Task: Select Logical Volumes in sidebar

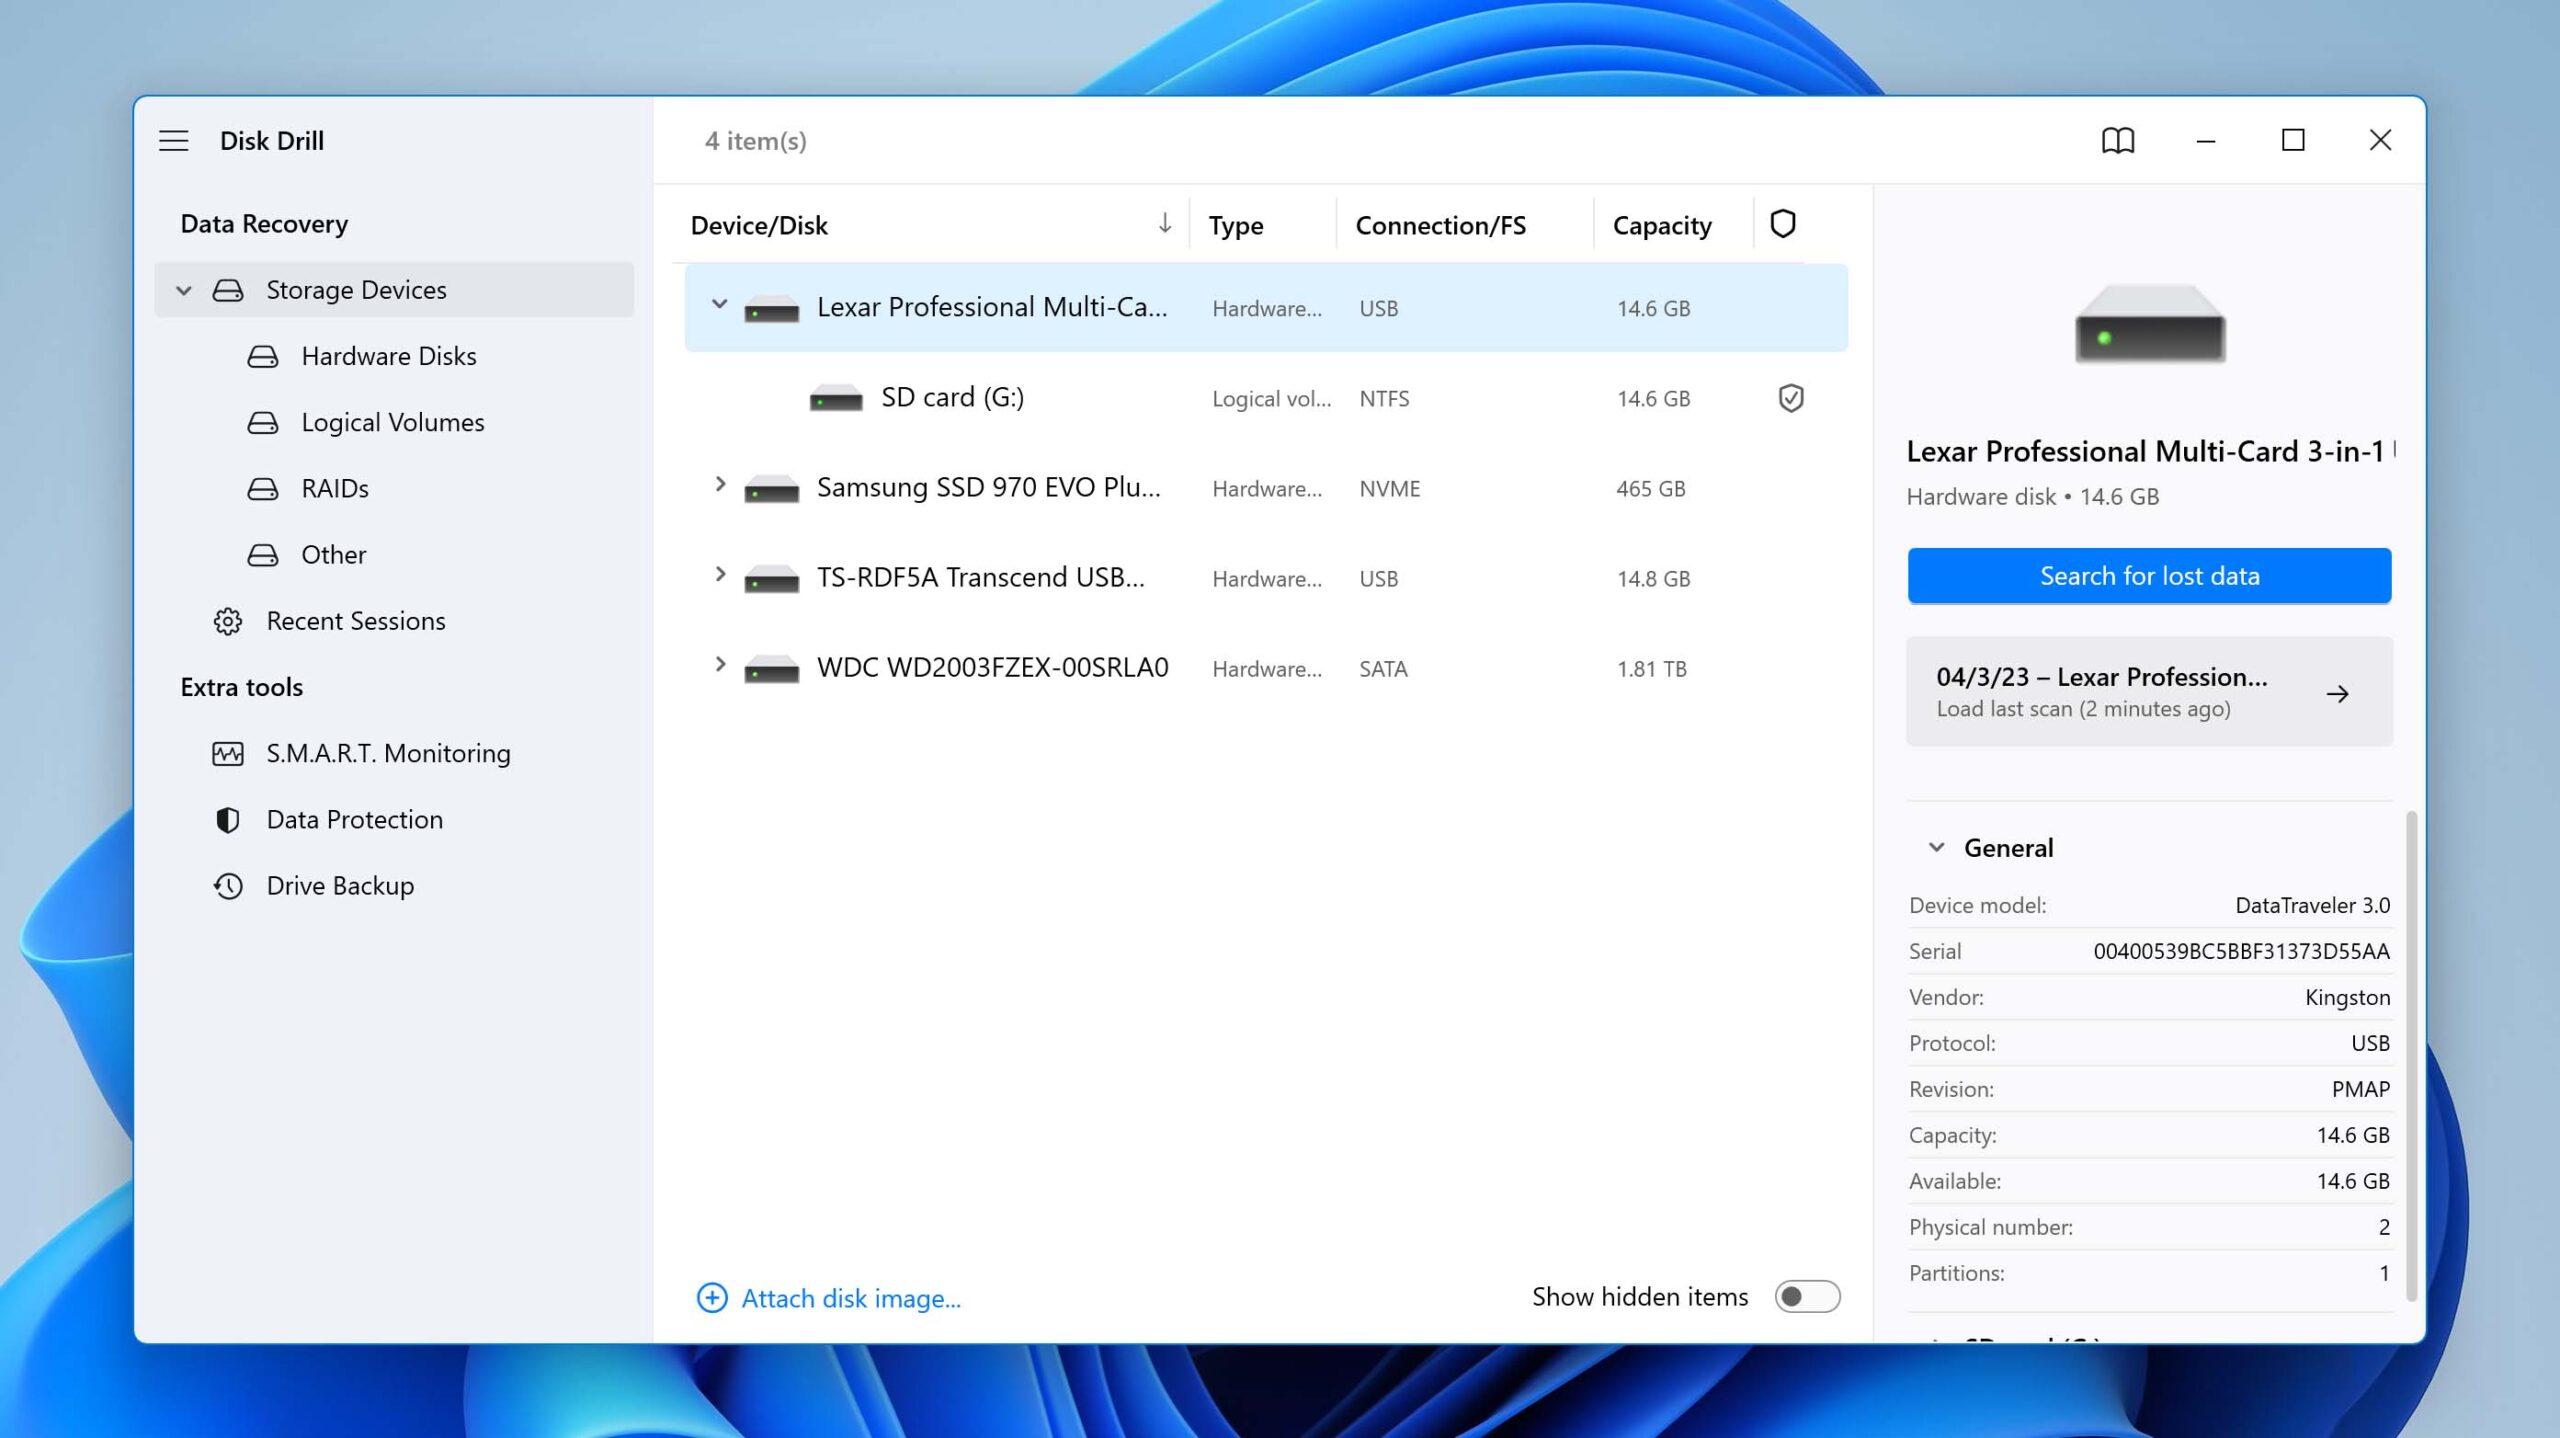Action: (x=393, y=423)
